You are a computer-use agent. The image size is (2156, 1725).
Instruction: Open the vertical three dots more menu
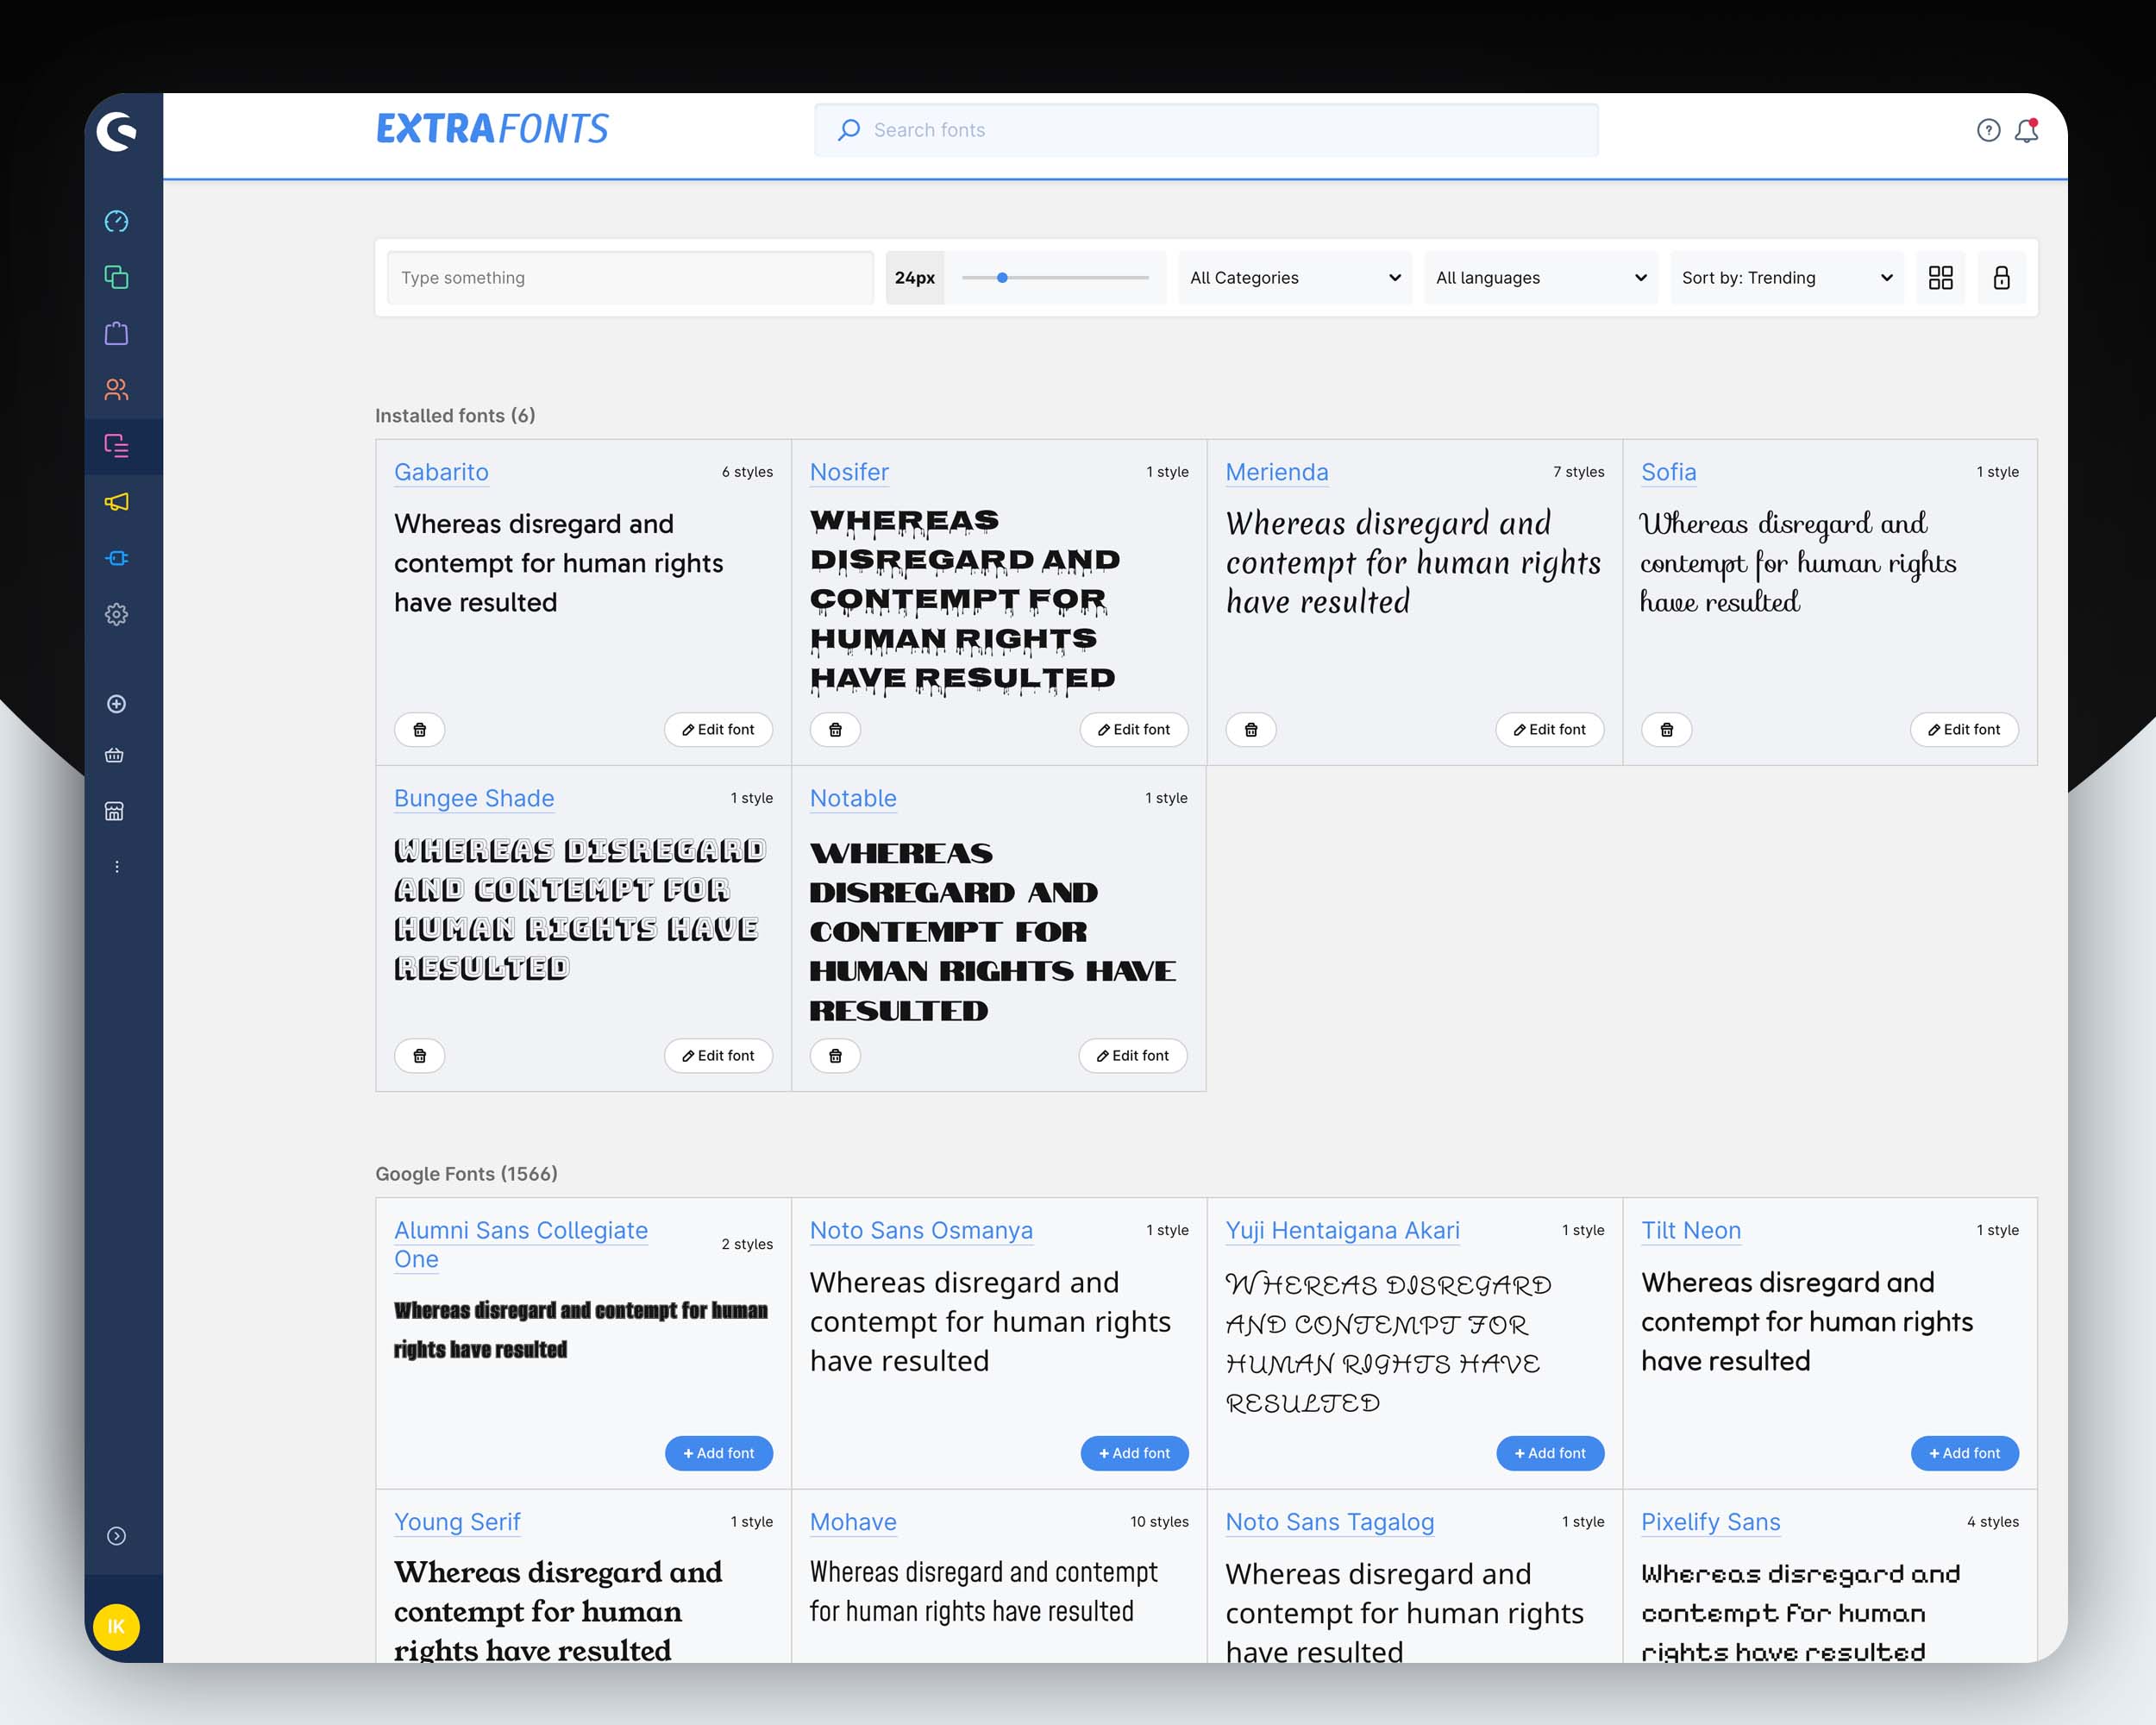(x=116, y=867)
